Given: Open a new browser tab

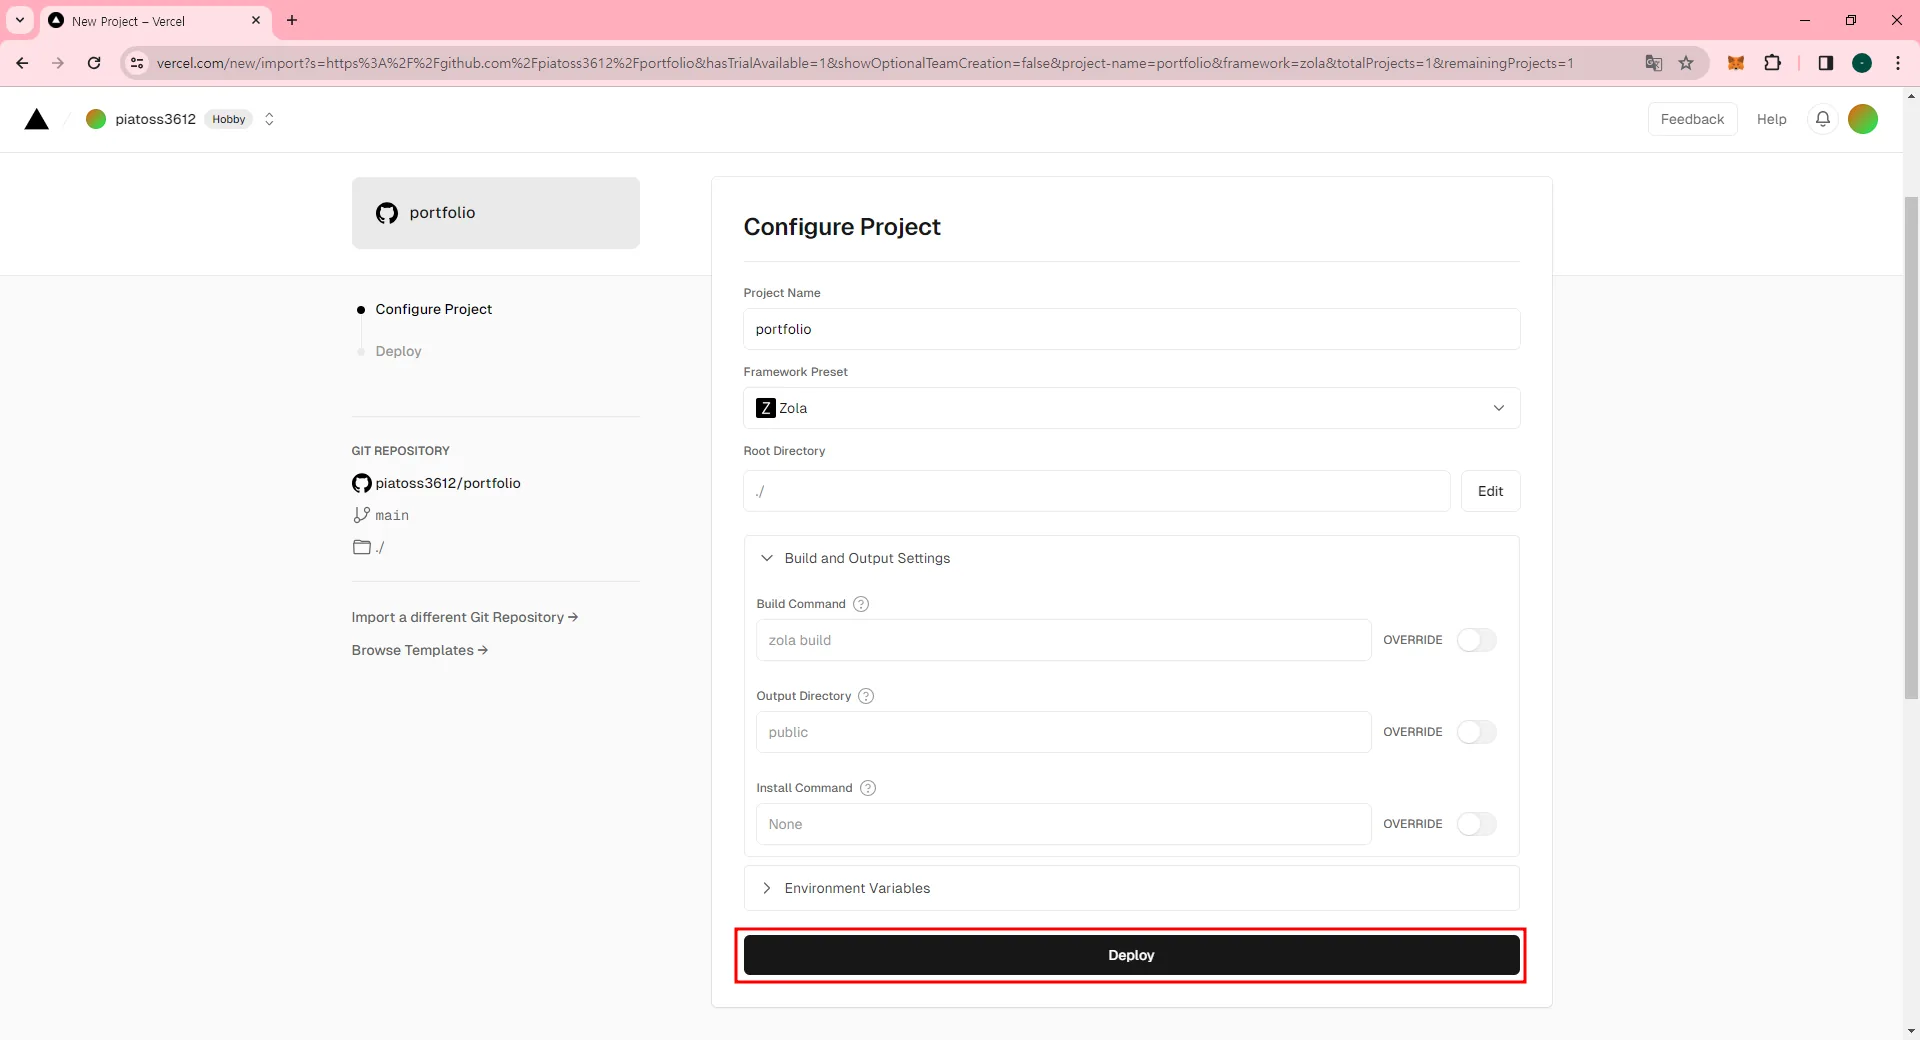Looking at the screenshot, I should [x=292, y=20].
